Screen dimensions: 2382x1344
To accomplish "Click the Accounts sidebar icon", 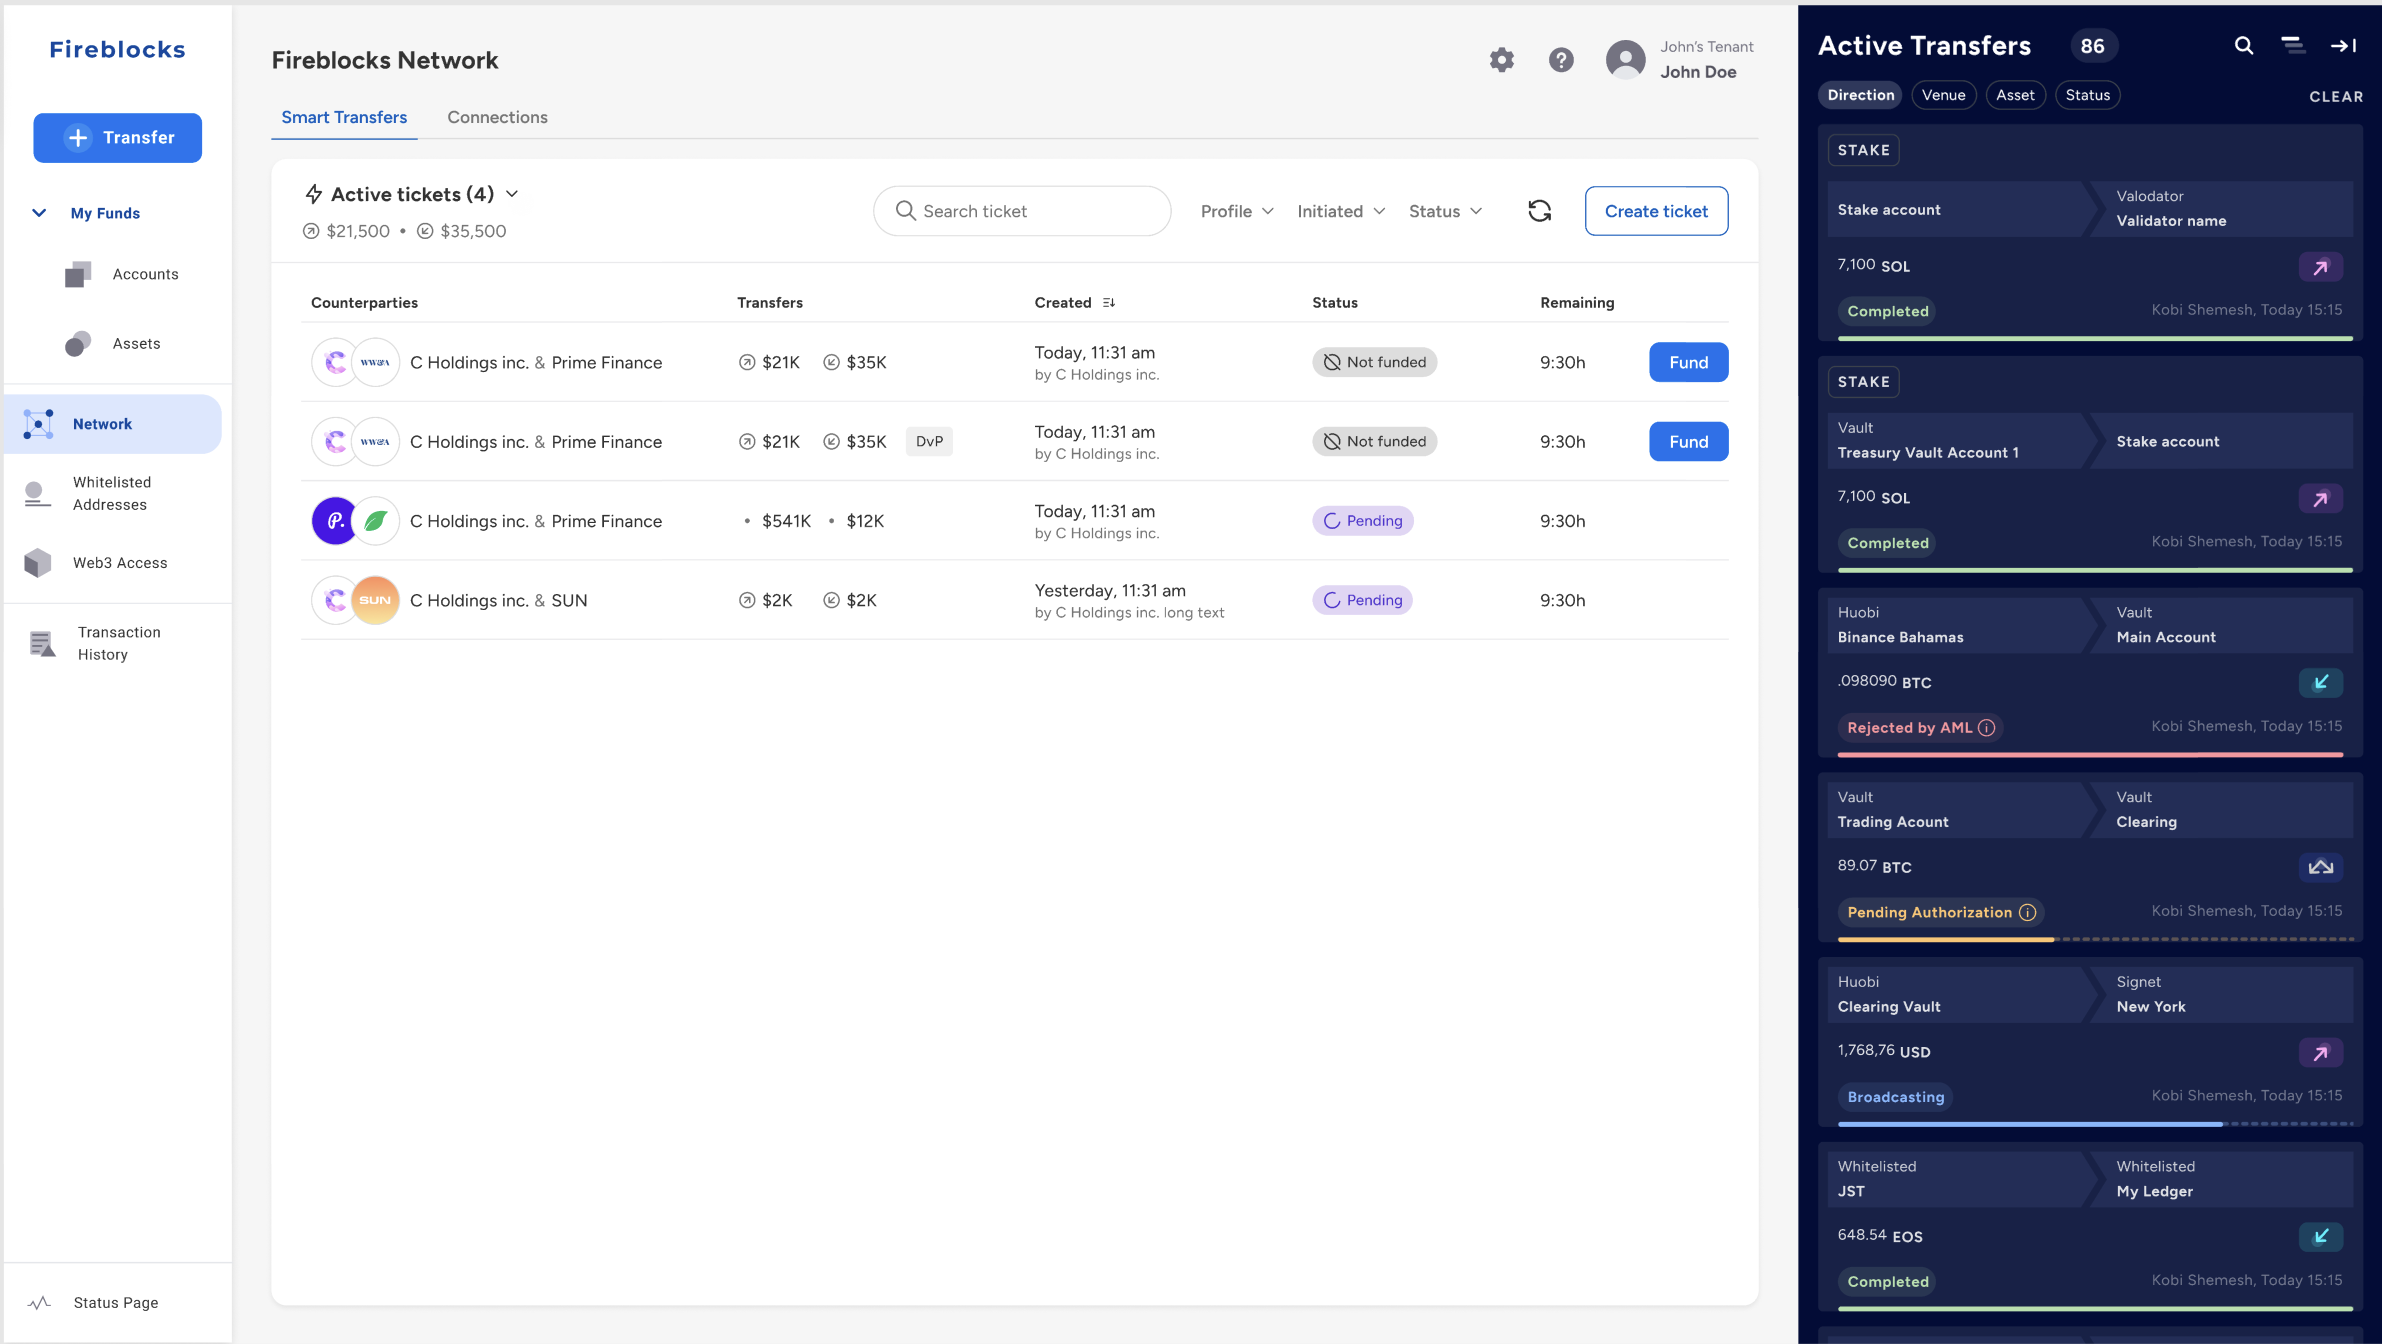I will [x=78, y=274].
